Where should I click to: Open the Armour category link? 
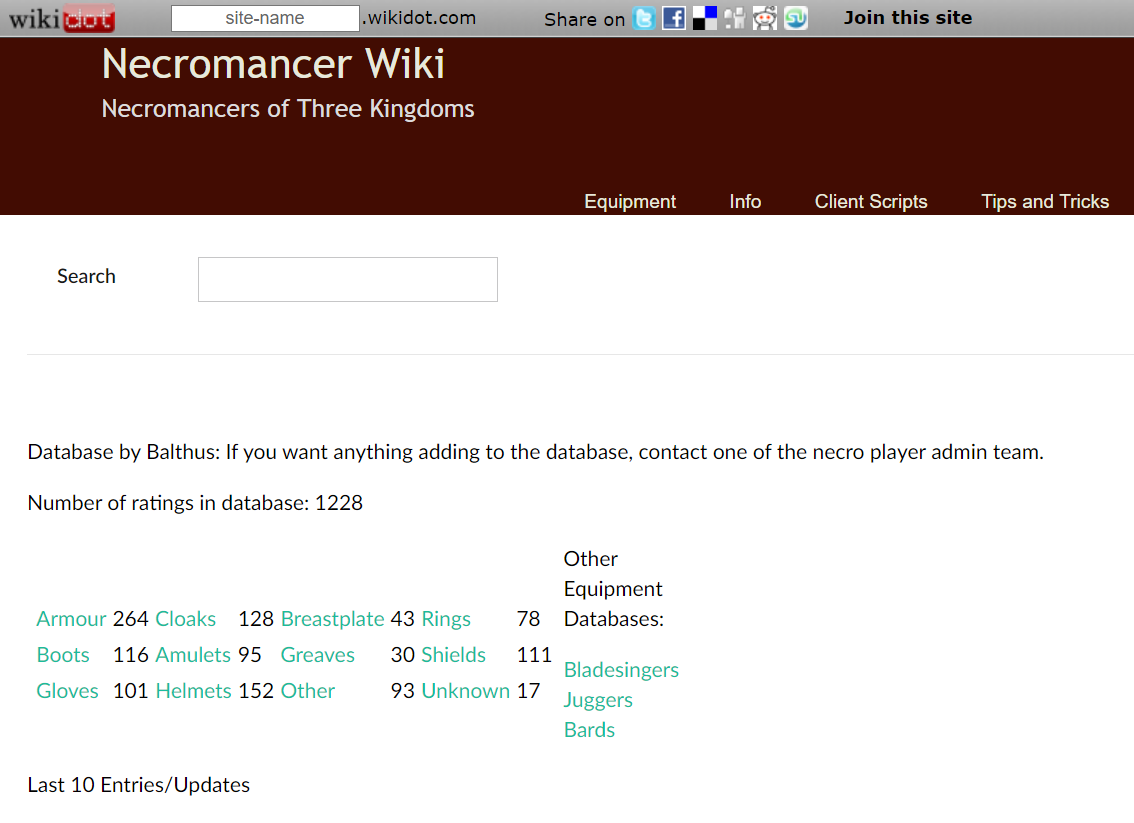click(71, 619)
